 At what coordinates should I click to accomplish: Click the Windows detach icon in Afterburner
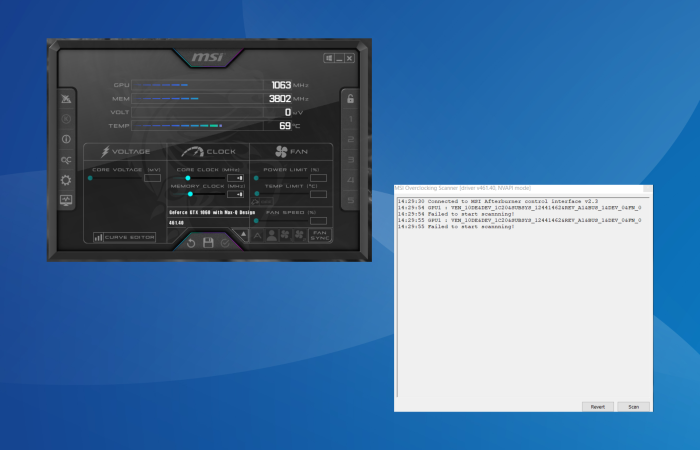[329, 58]
